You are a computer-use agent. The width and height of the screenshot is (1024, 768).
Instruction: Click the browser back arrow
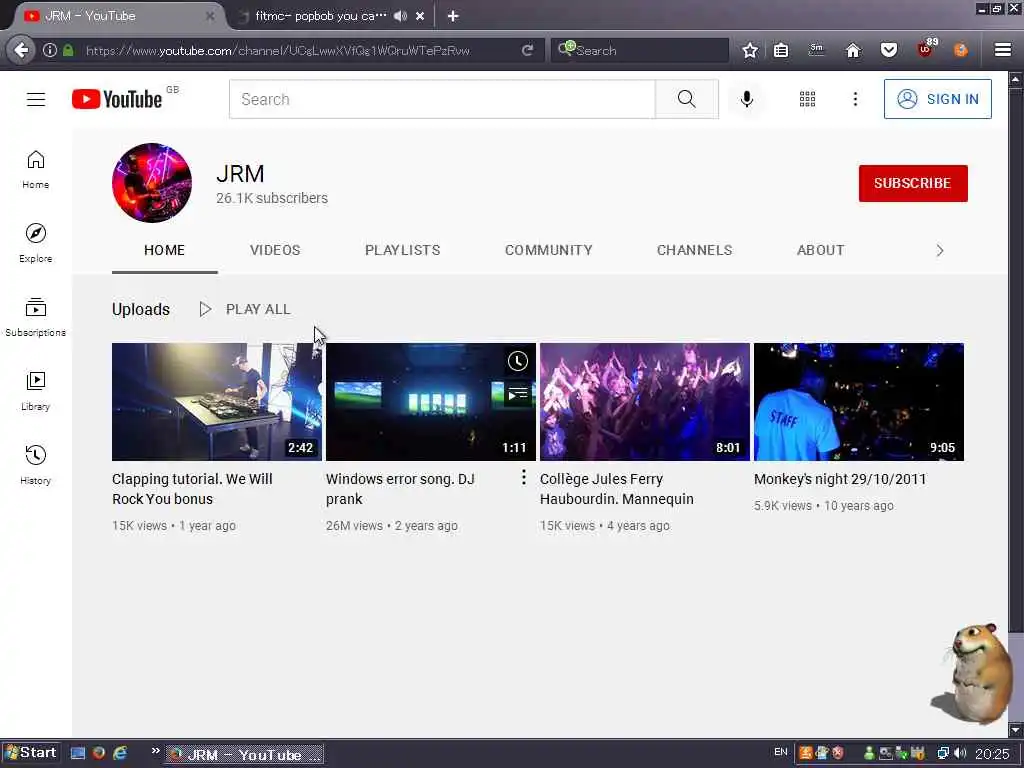click(22, 50)
